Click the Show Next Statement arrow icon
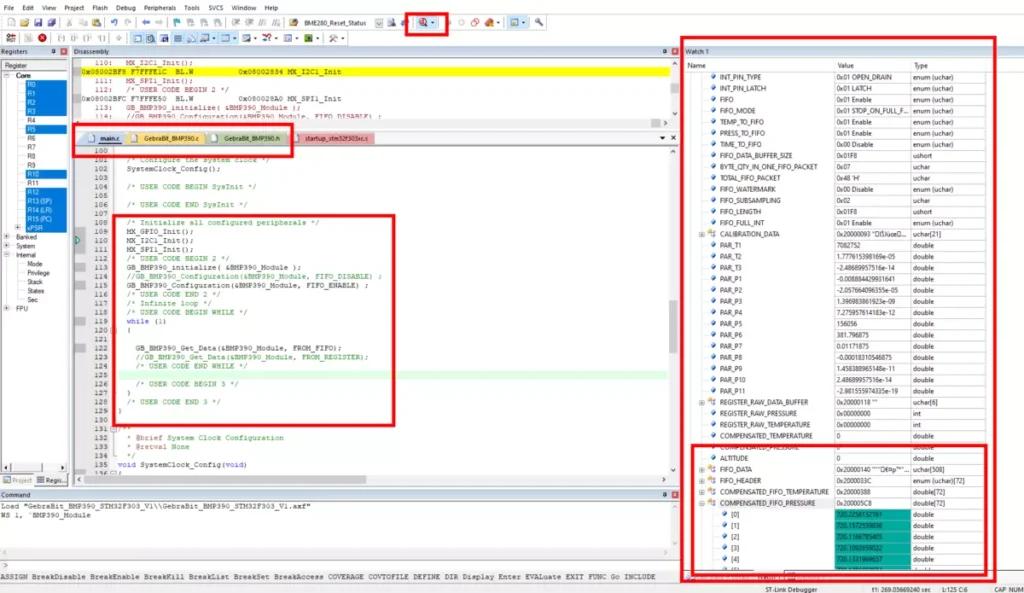The image size is (1024, 593). point(119,39)
